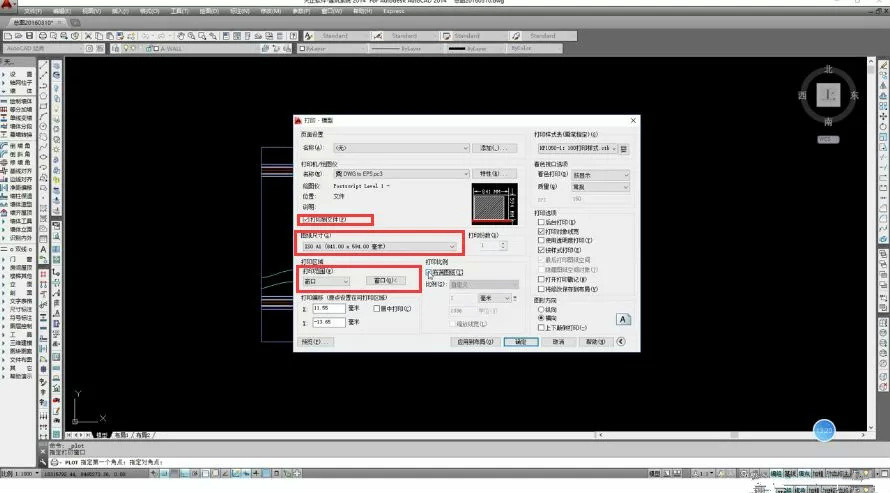Click the Preview button in print dialog
Viewport: 890px width, 493px height.
pos(316,341)
